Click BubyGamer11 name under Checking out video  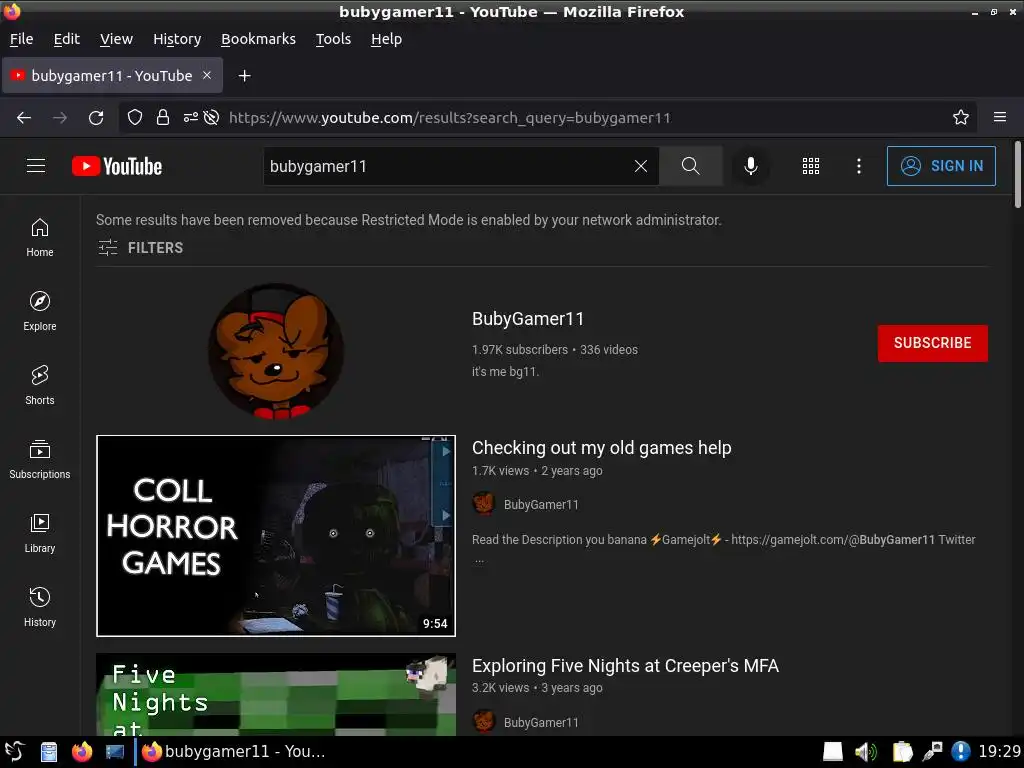click(541, 505)
